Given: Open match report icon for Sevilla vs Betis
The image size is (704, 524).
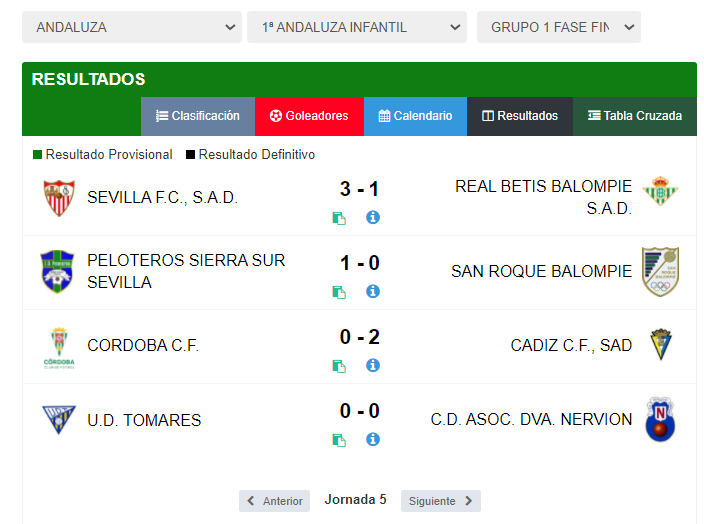Looking at the screenshot, I should (339, 218).
